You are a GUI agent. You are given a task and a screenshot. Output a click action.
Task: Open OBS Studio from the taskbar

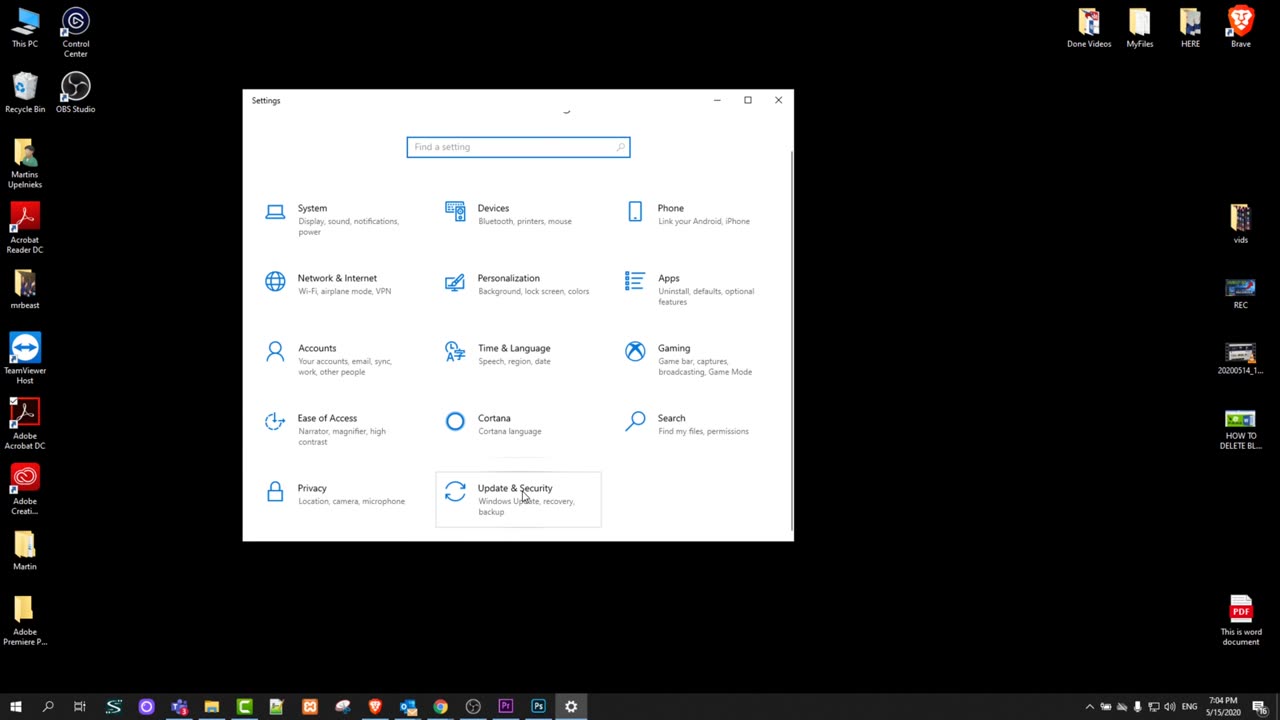(x=473, y=707)
